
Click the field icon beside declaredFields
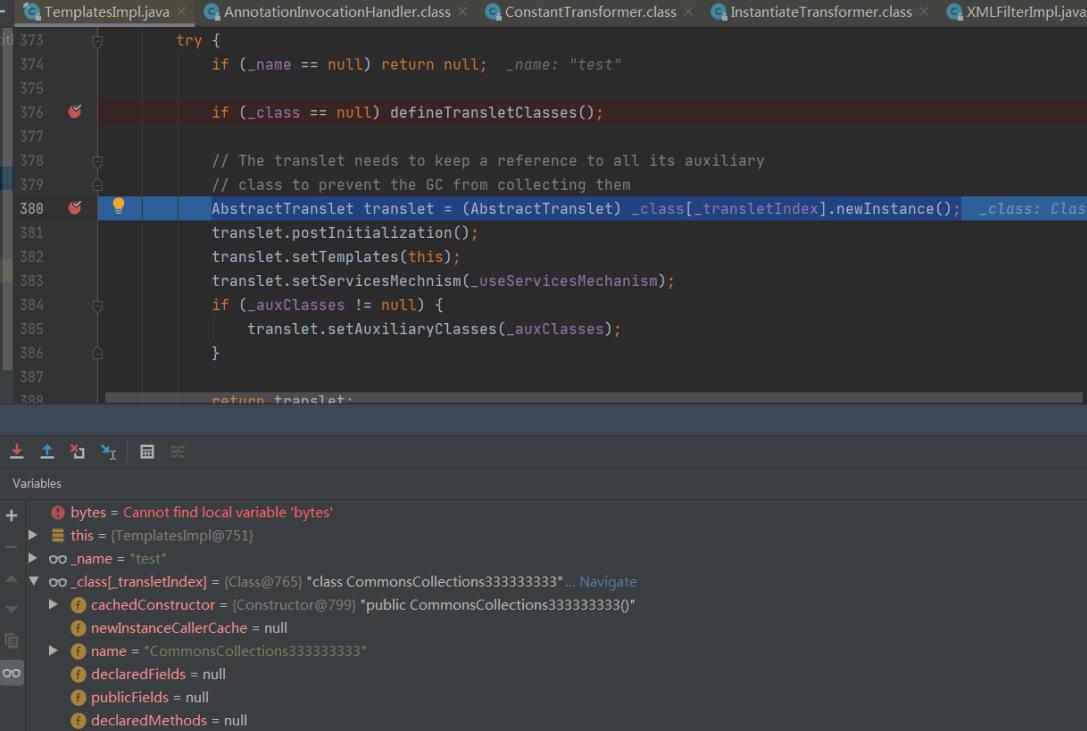(78, 674)
